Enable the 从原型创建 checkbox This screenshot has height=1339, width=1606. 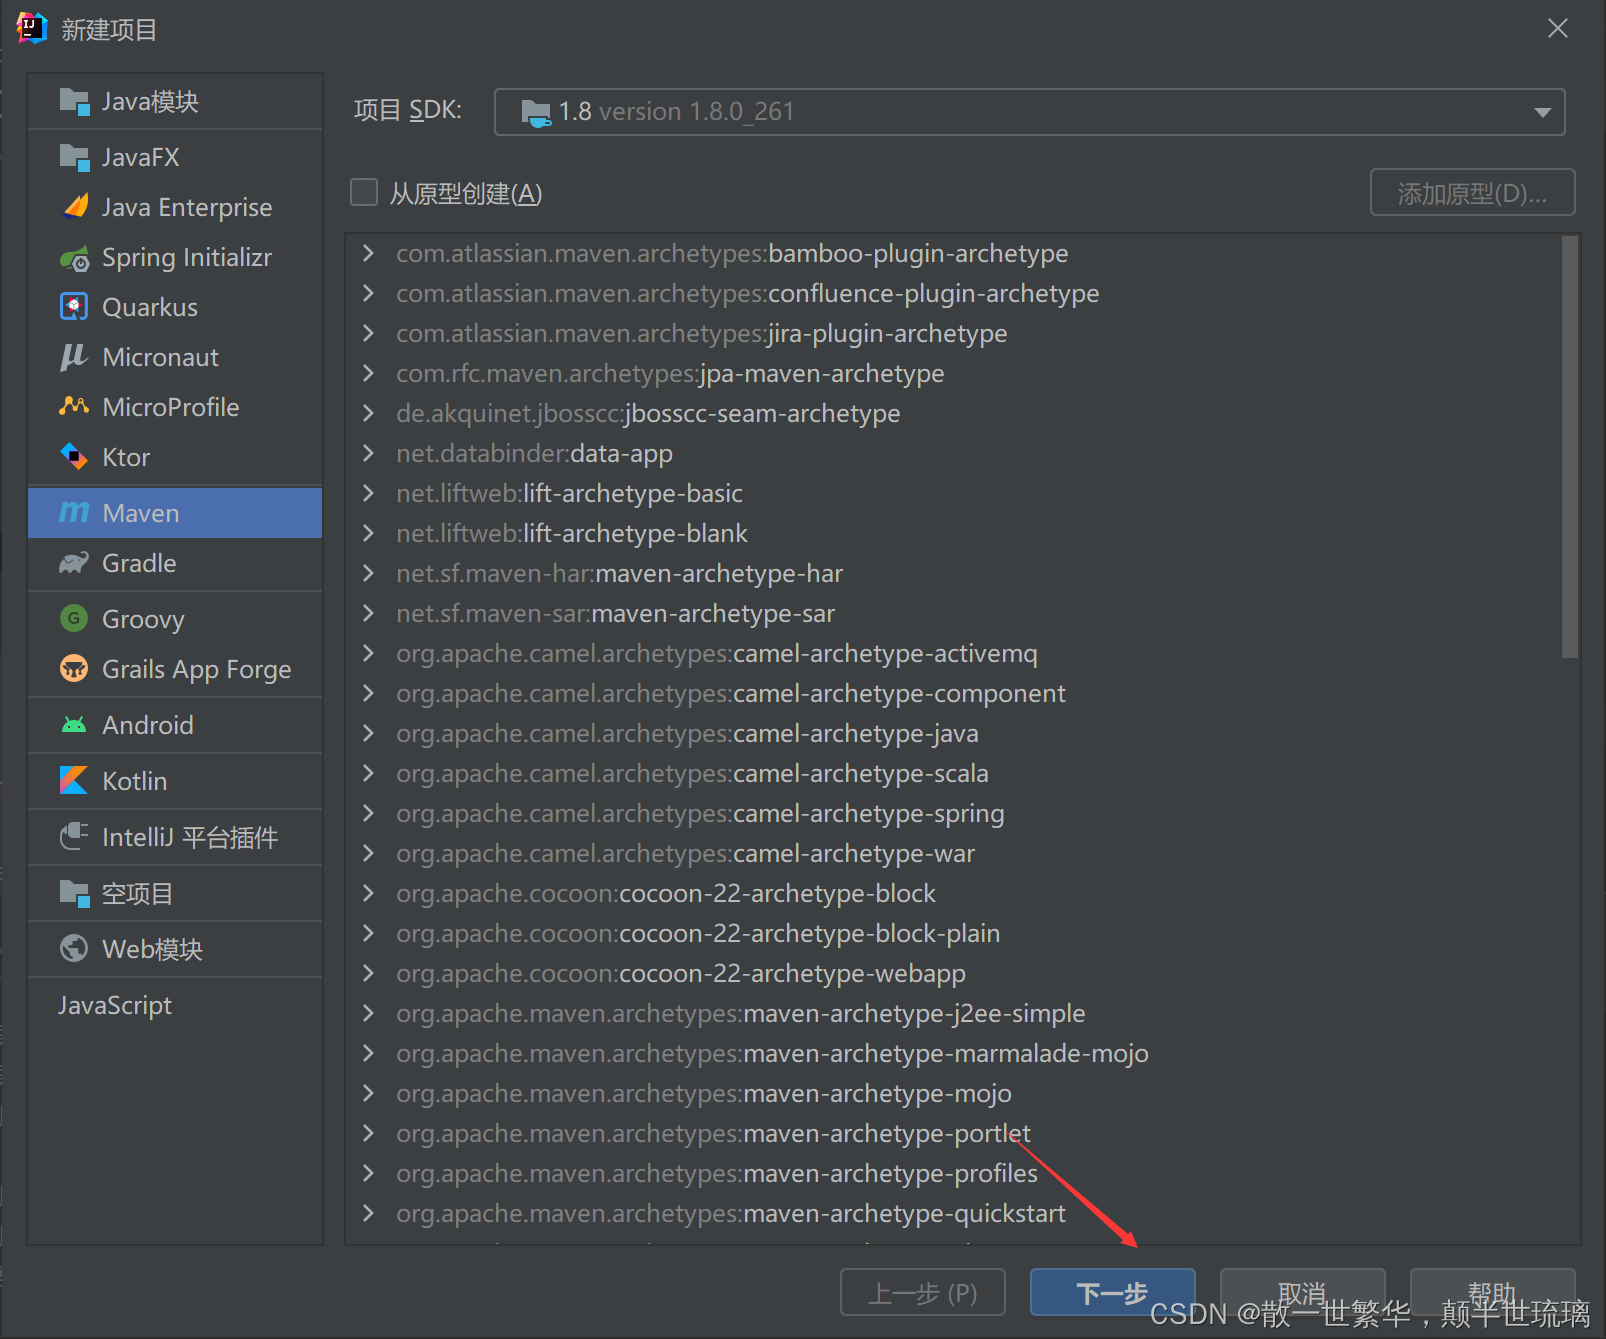[x=364, y=192]
